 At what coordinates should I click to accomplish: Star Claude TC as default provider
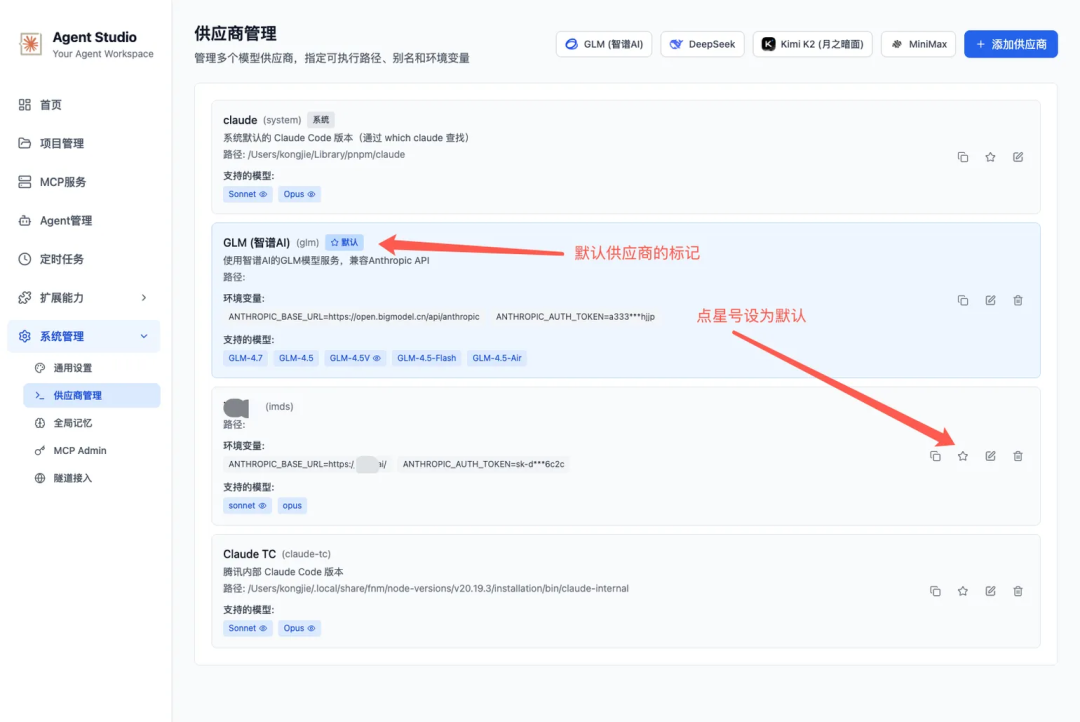963,591
